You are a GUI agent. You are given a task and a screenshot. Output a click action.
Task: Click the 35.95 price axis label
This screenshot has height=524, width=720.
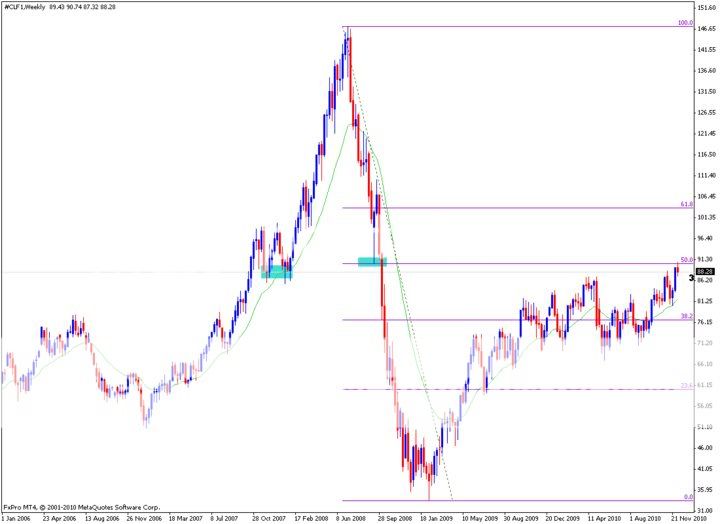(706, 490)
